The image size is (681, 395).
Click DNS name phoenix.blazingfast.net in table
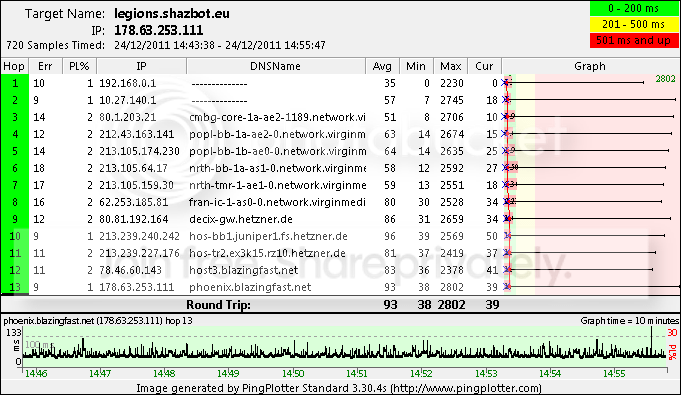point(250,287)
